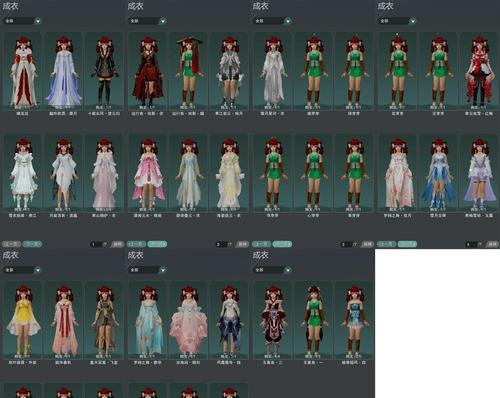Choose the voluminous pink ball gown outfit
Screen dimensions: 500x398
(188, 320)
